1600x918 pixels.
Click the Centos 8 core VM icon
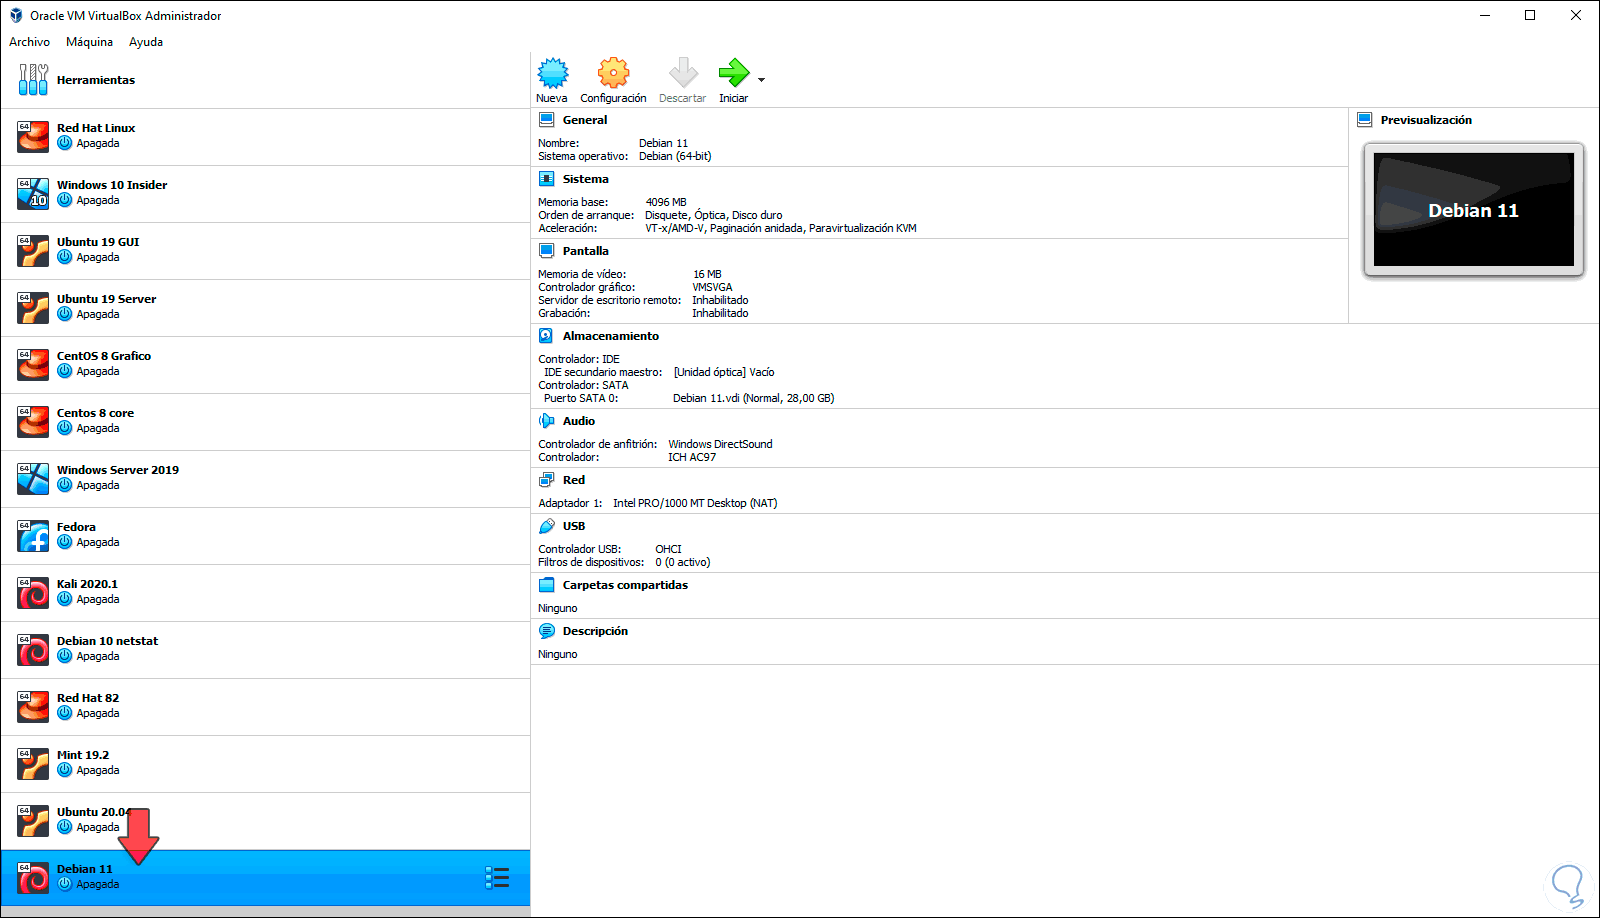[33, 421]
